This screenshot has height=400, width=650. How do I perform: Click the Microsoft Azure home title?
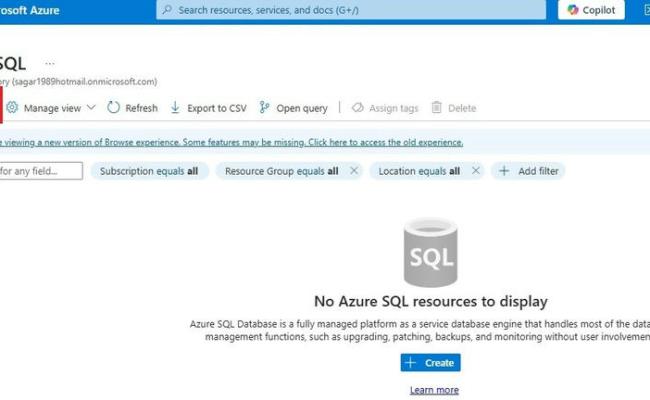30,10
